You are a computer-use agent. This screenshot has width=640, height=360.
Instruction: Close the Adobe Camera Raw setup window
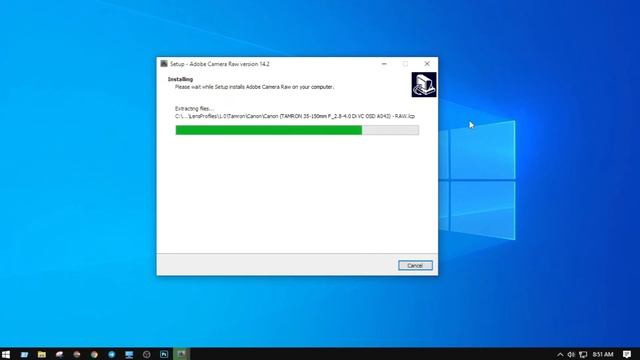click(x=427, y=64)
